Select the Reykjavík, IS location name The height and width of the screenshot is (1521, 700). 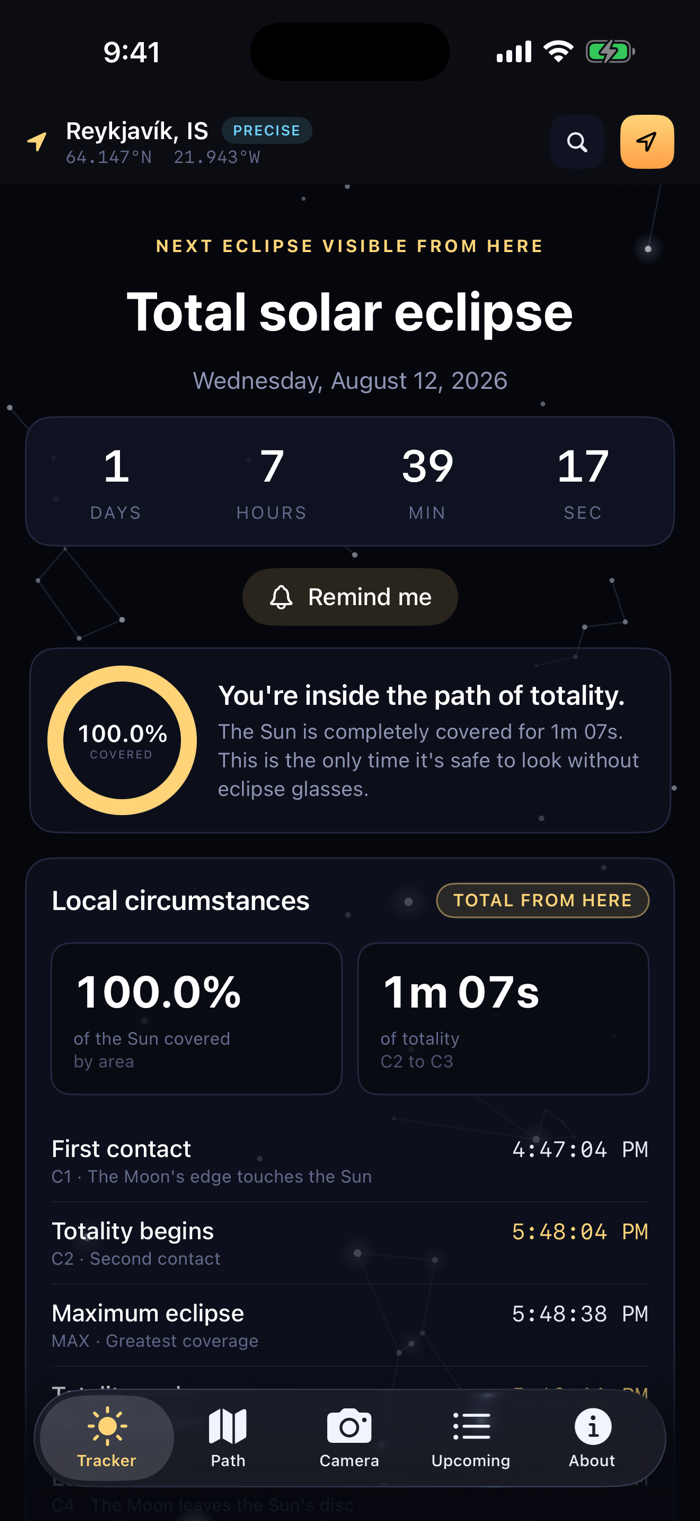coord(137,131)
